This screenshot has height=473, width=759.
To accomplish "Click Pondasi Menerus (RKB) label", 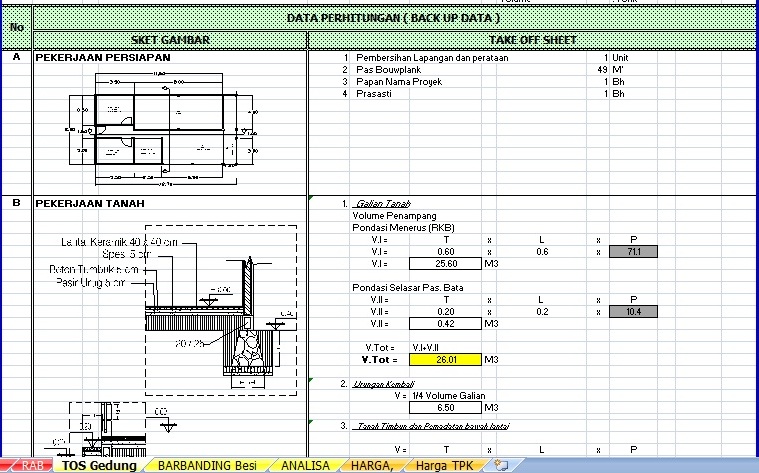I will click(x=403, y=228).
